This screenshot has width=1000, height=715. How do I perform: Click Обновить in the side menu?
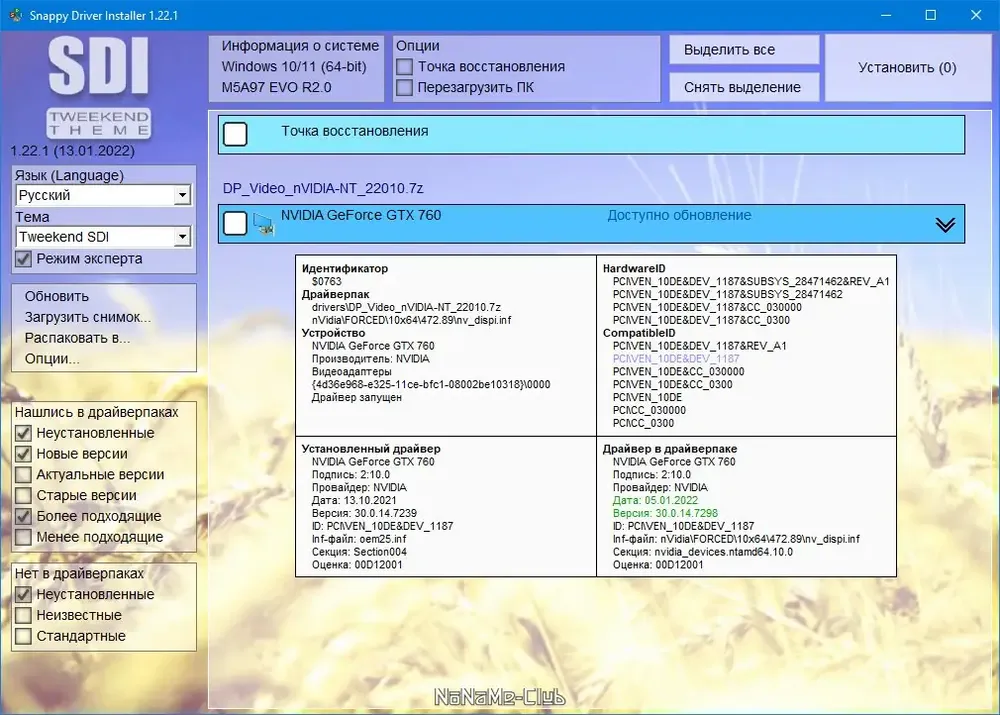(x=57, y=297)
